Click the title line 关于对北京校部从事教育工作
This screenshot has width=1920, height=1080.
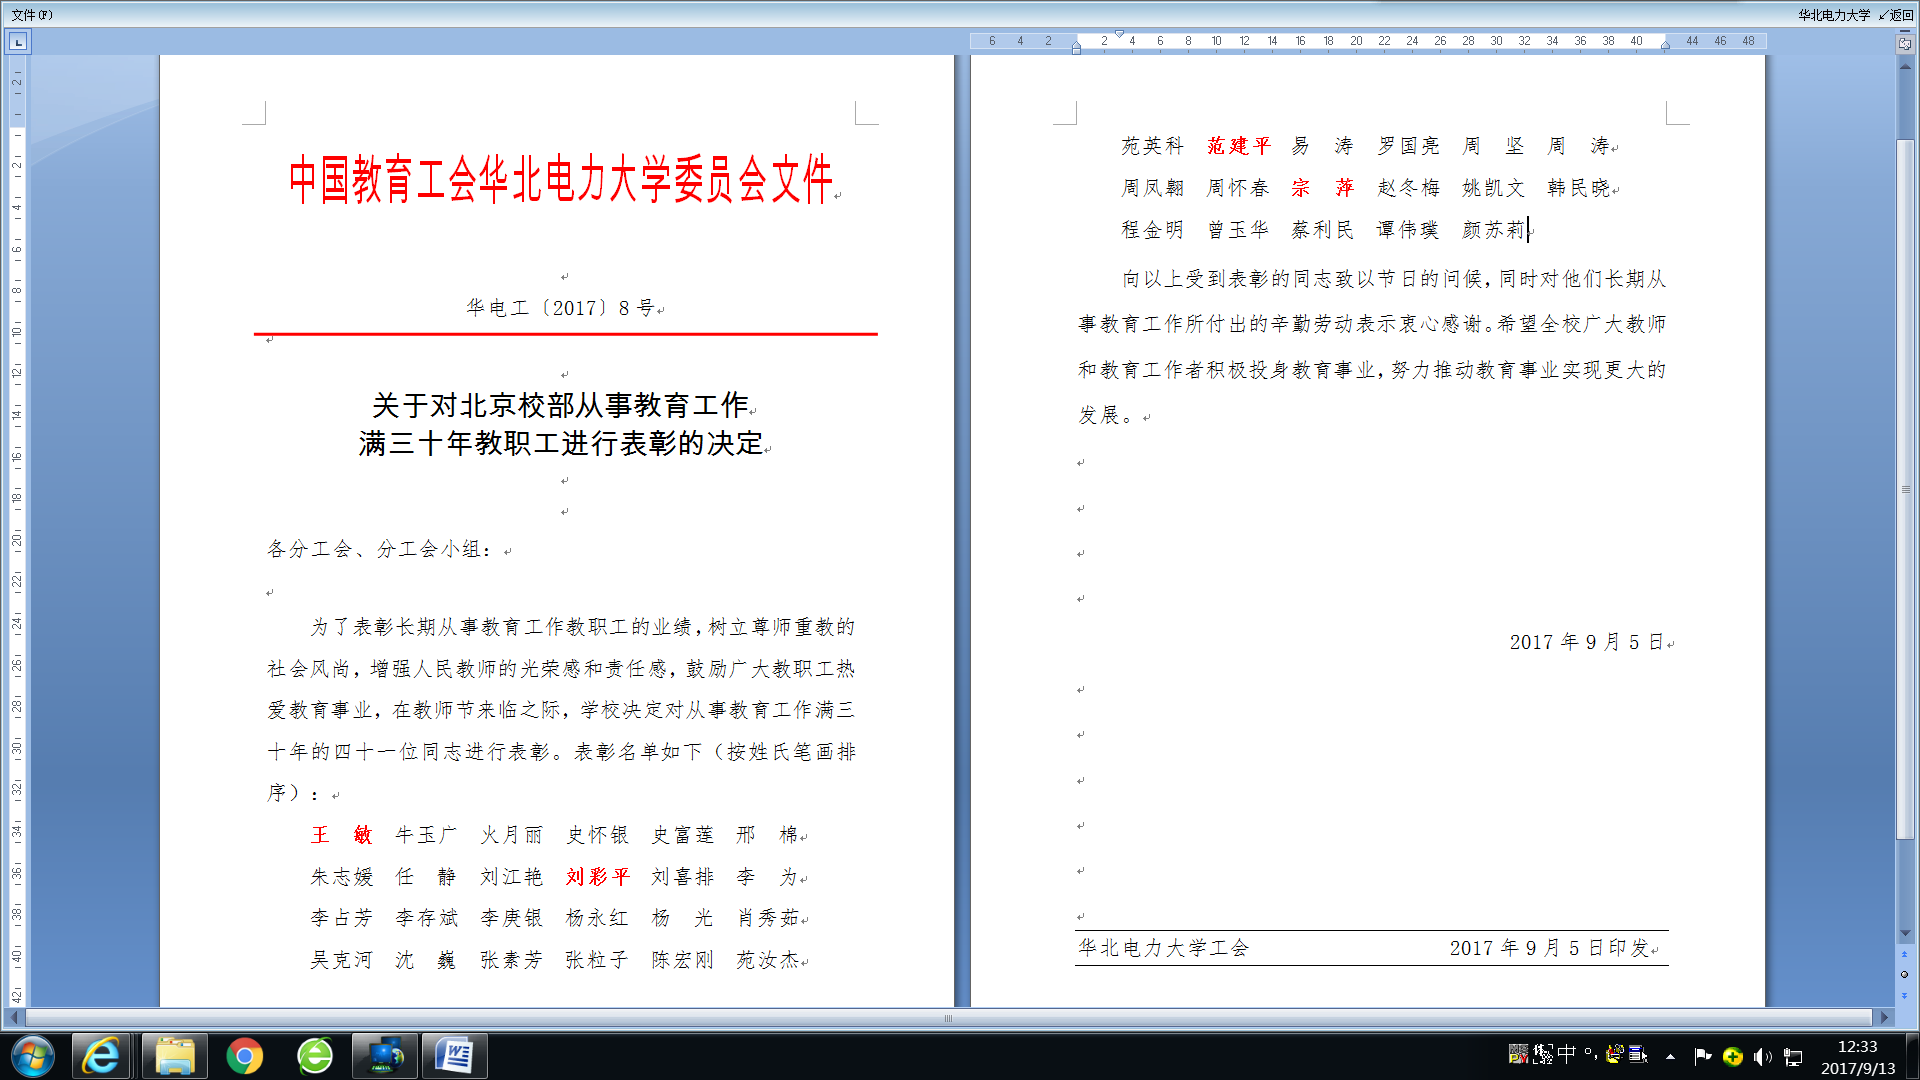coord(560,405)
